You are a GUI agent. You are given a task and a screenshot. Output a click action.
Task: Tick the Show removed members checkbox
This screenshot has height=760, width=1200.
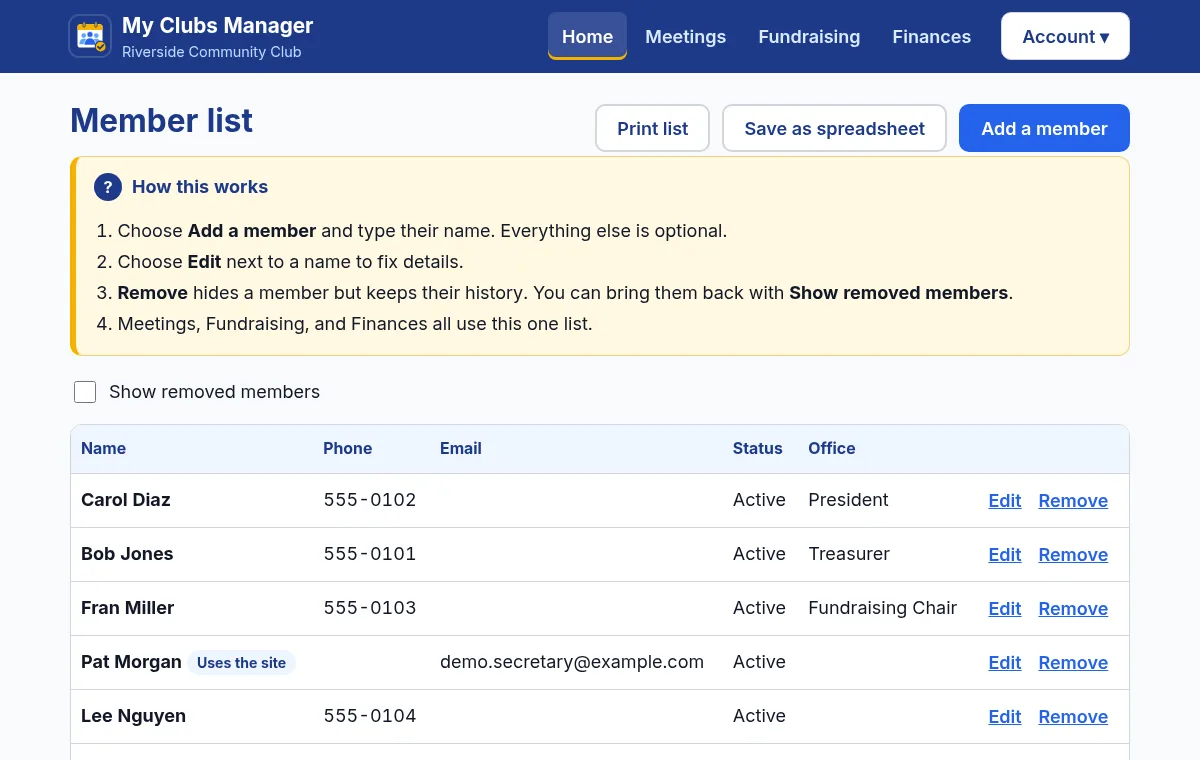tap(85, 392)
